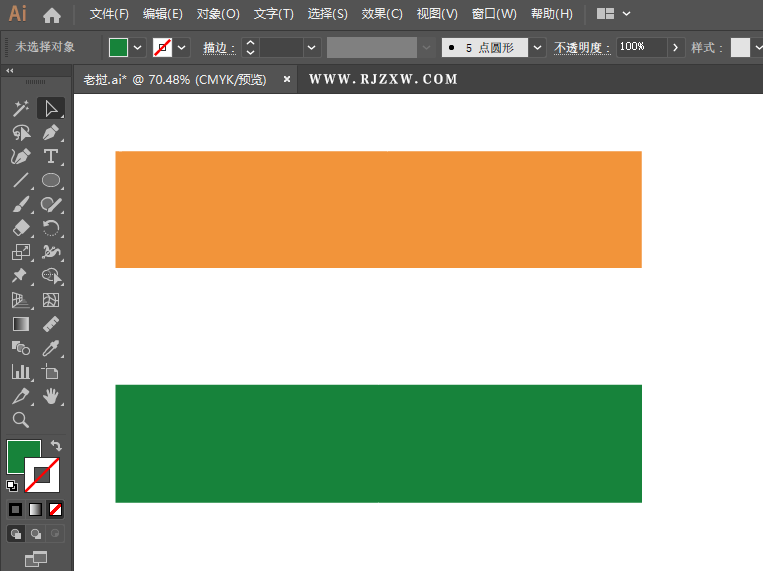Click the Home icon in top bar
The height and width of the screenshot is (571, 763).
52,15
